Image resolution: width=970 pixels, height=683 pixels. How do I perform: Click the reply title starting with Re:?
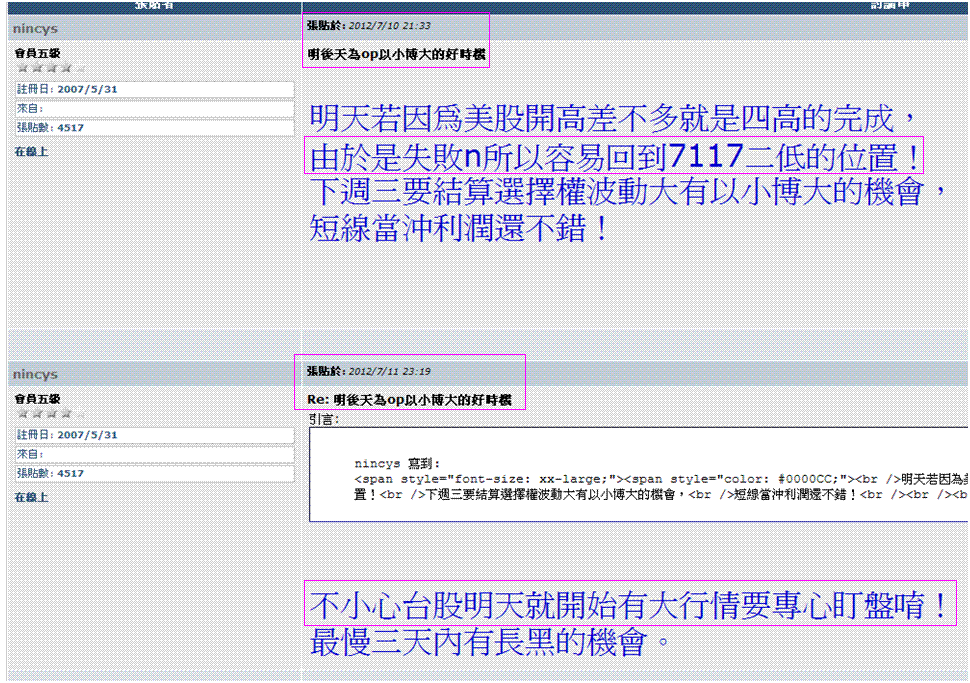pyautogui.click(x=409, y=400)
